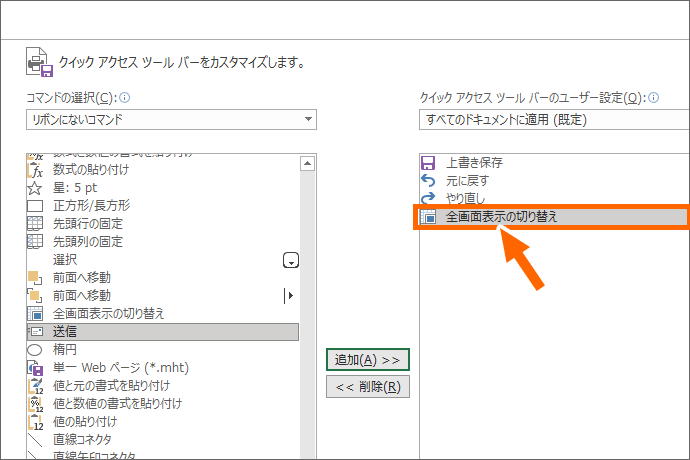The image size is (690, 460).
Task: Click 全画面表示の切り替え icon in left command list
Action: [x=35, y=314]
